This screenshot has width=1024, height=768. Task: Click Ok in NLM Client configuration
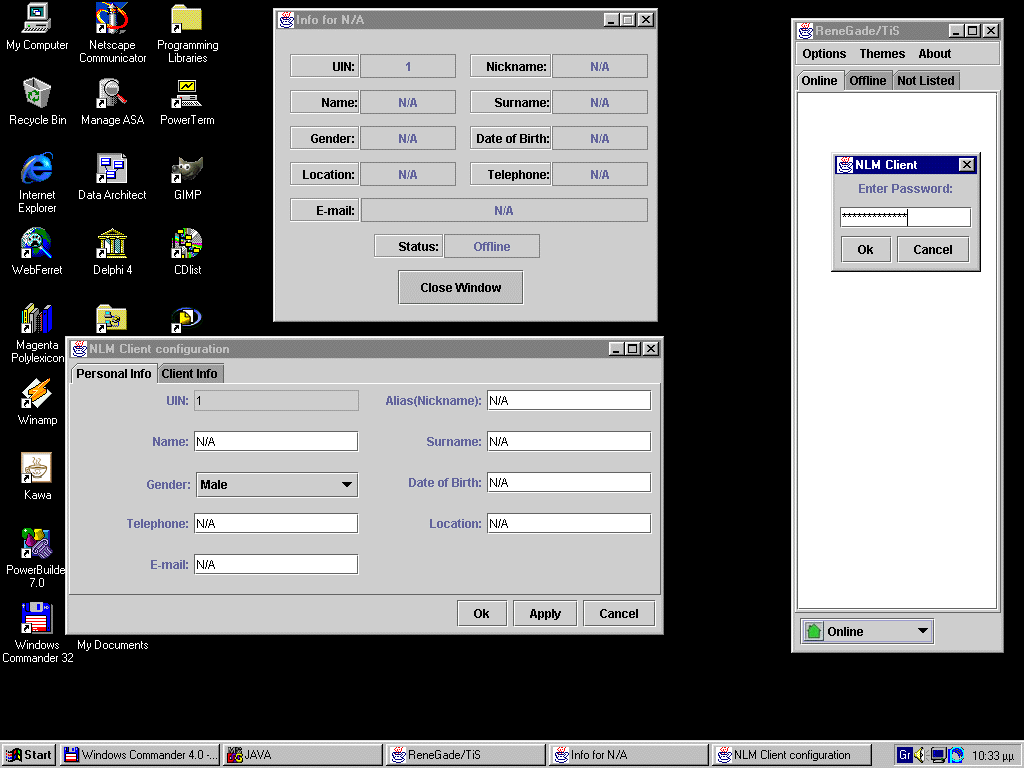(481, 613)
